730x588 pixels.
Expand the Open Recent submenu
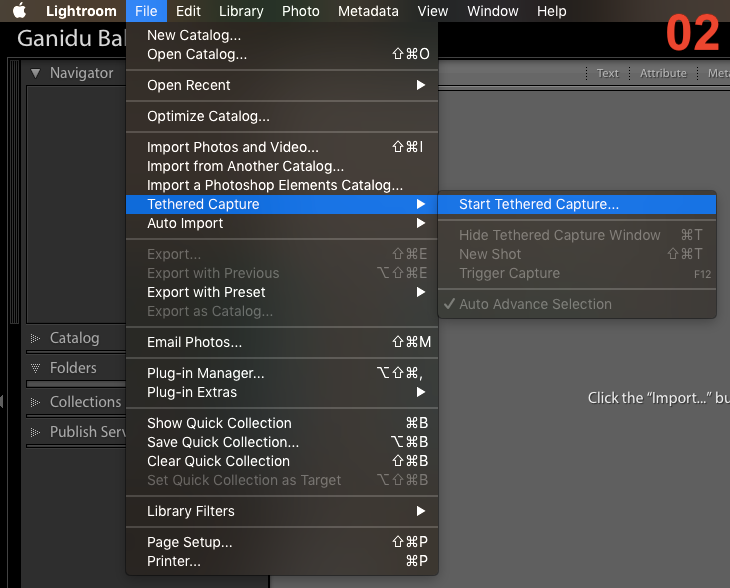(x=282, y=85)
